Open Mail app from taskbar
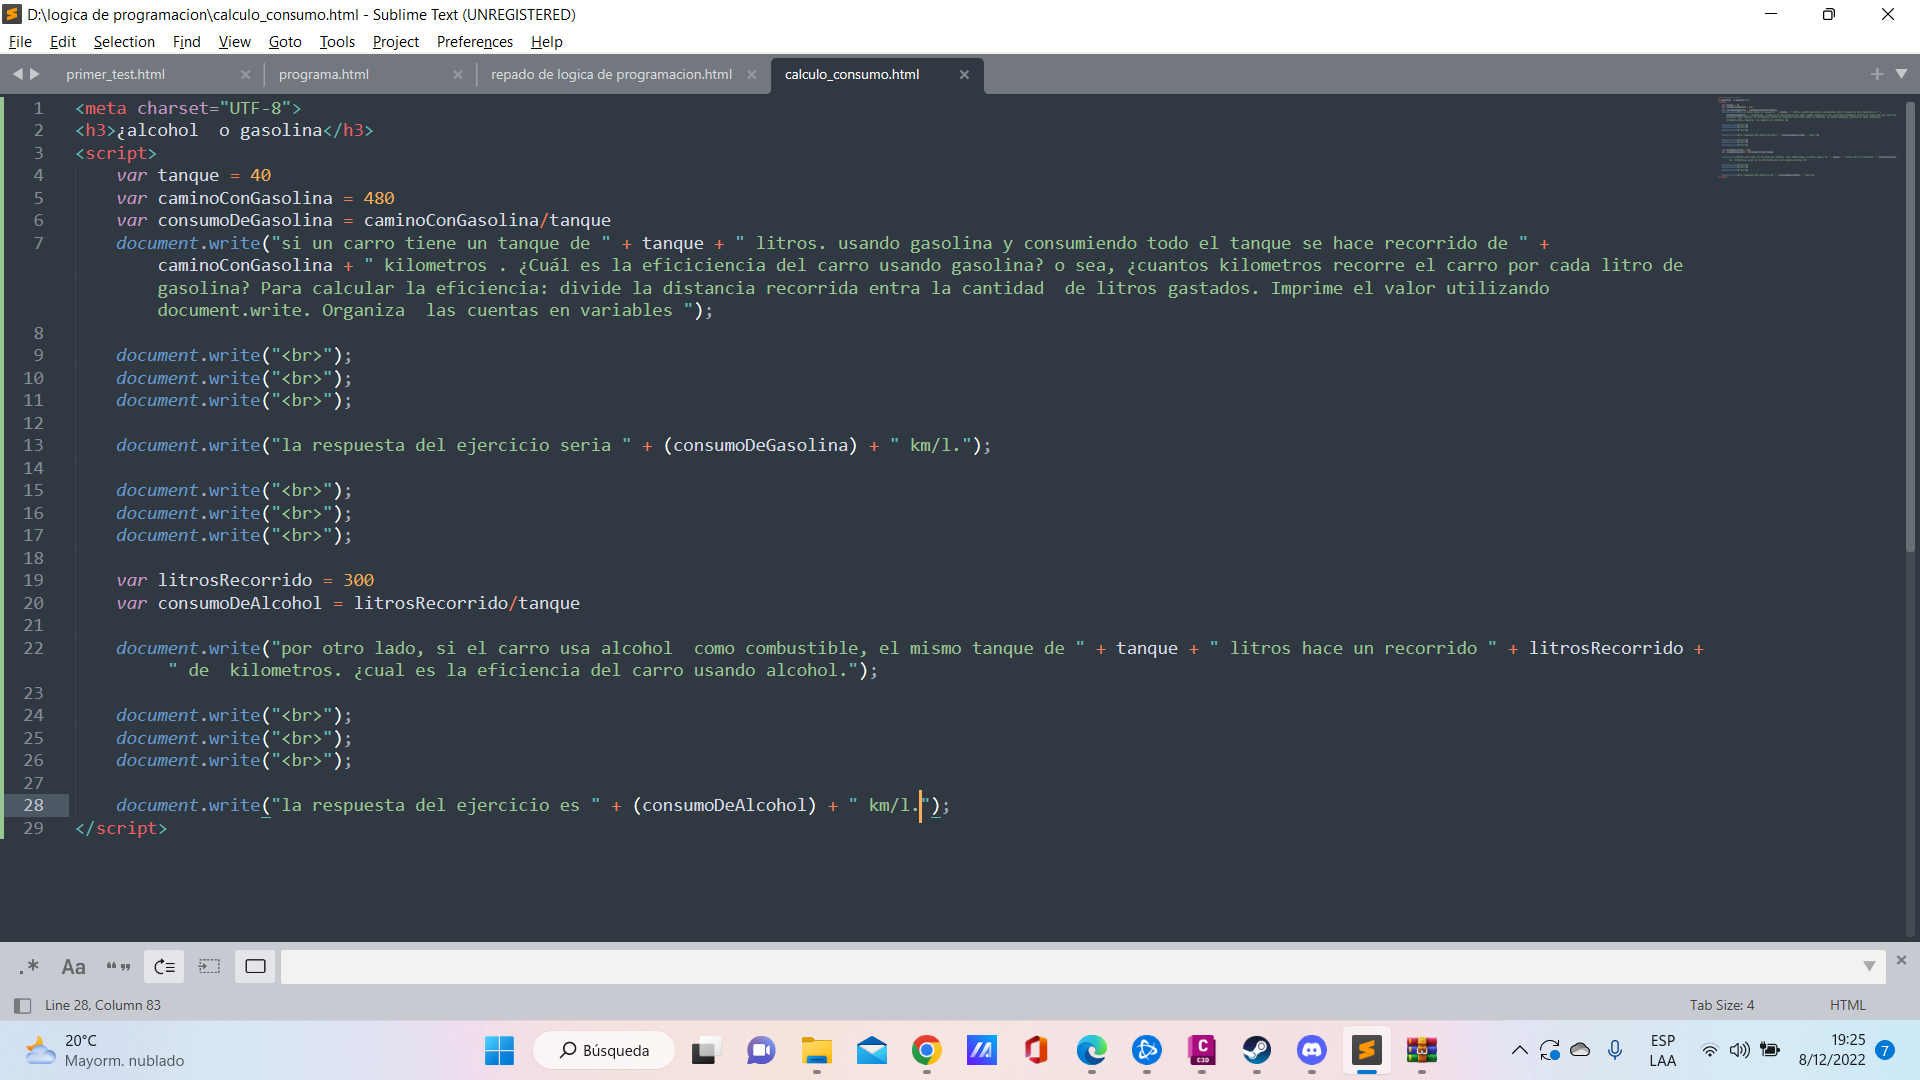Viewport: 1920px width, 1080px height. point(871,1050)
